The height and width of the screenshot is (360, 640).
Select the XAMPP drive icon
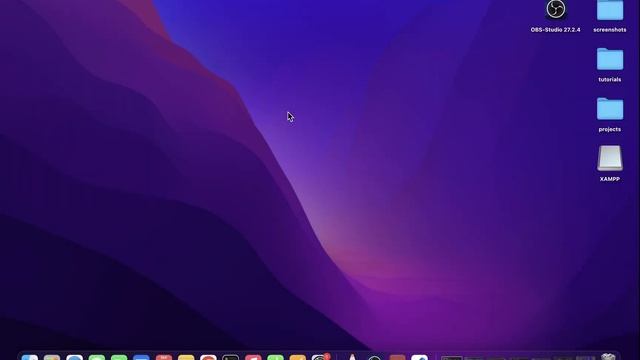pos(610,158)
